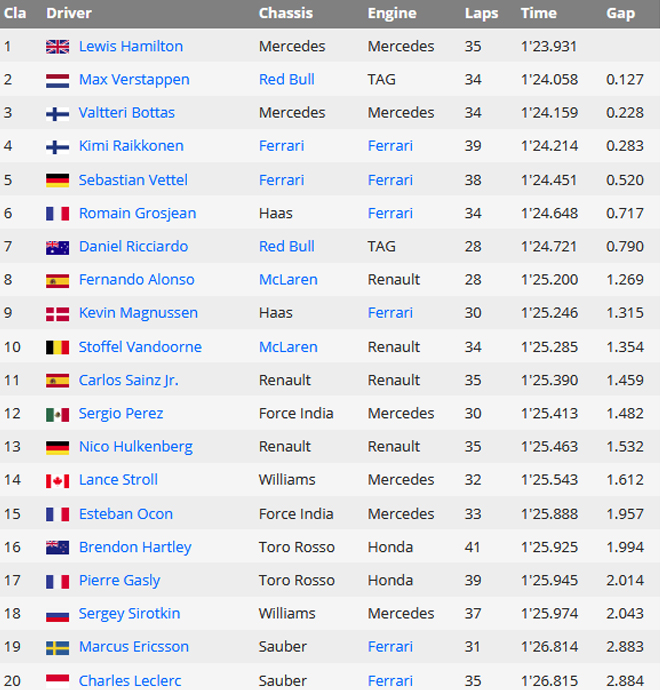This screenshot has height=690, width=660.
Task: Click the Time column header
Action: pos(538,14)
